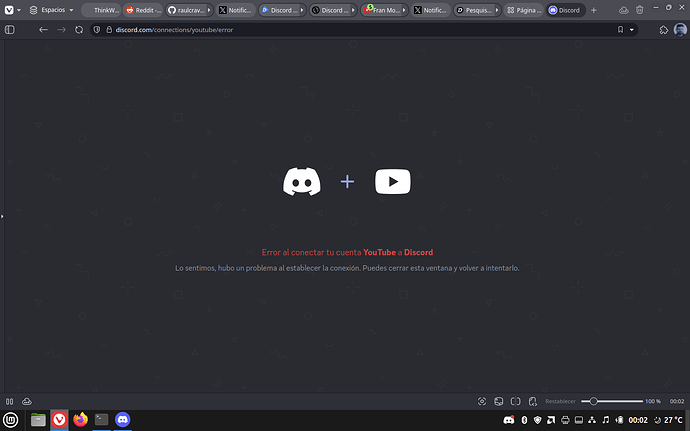Go back to previous page
This screenshot has height=431, width=690.
pyautogui.click(x=43, y=29)
